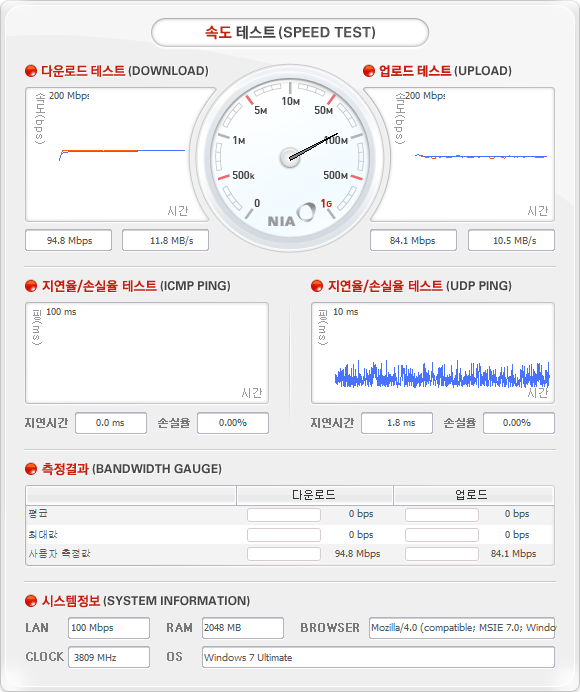The image size is (580, 692).
Task: Click the LAN 100 Mbps field
Action: click(x=109, y=628)
